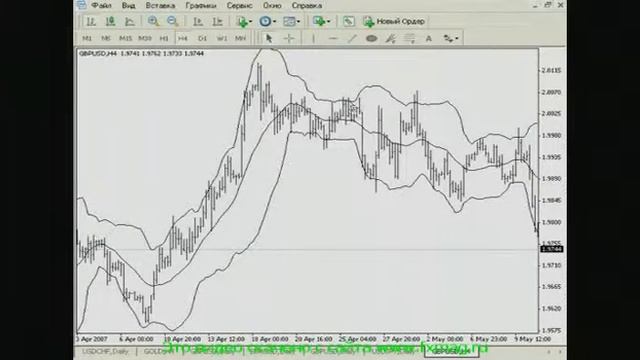This screenshot has width=640, height=360.
Task: Open the Файл menu
Action: click(x=101, y=6)
